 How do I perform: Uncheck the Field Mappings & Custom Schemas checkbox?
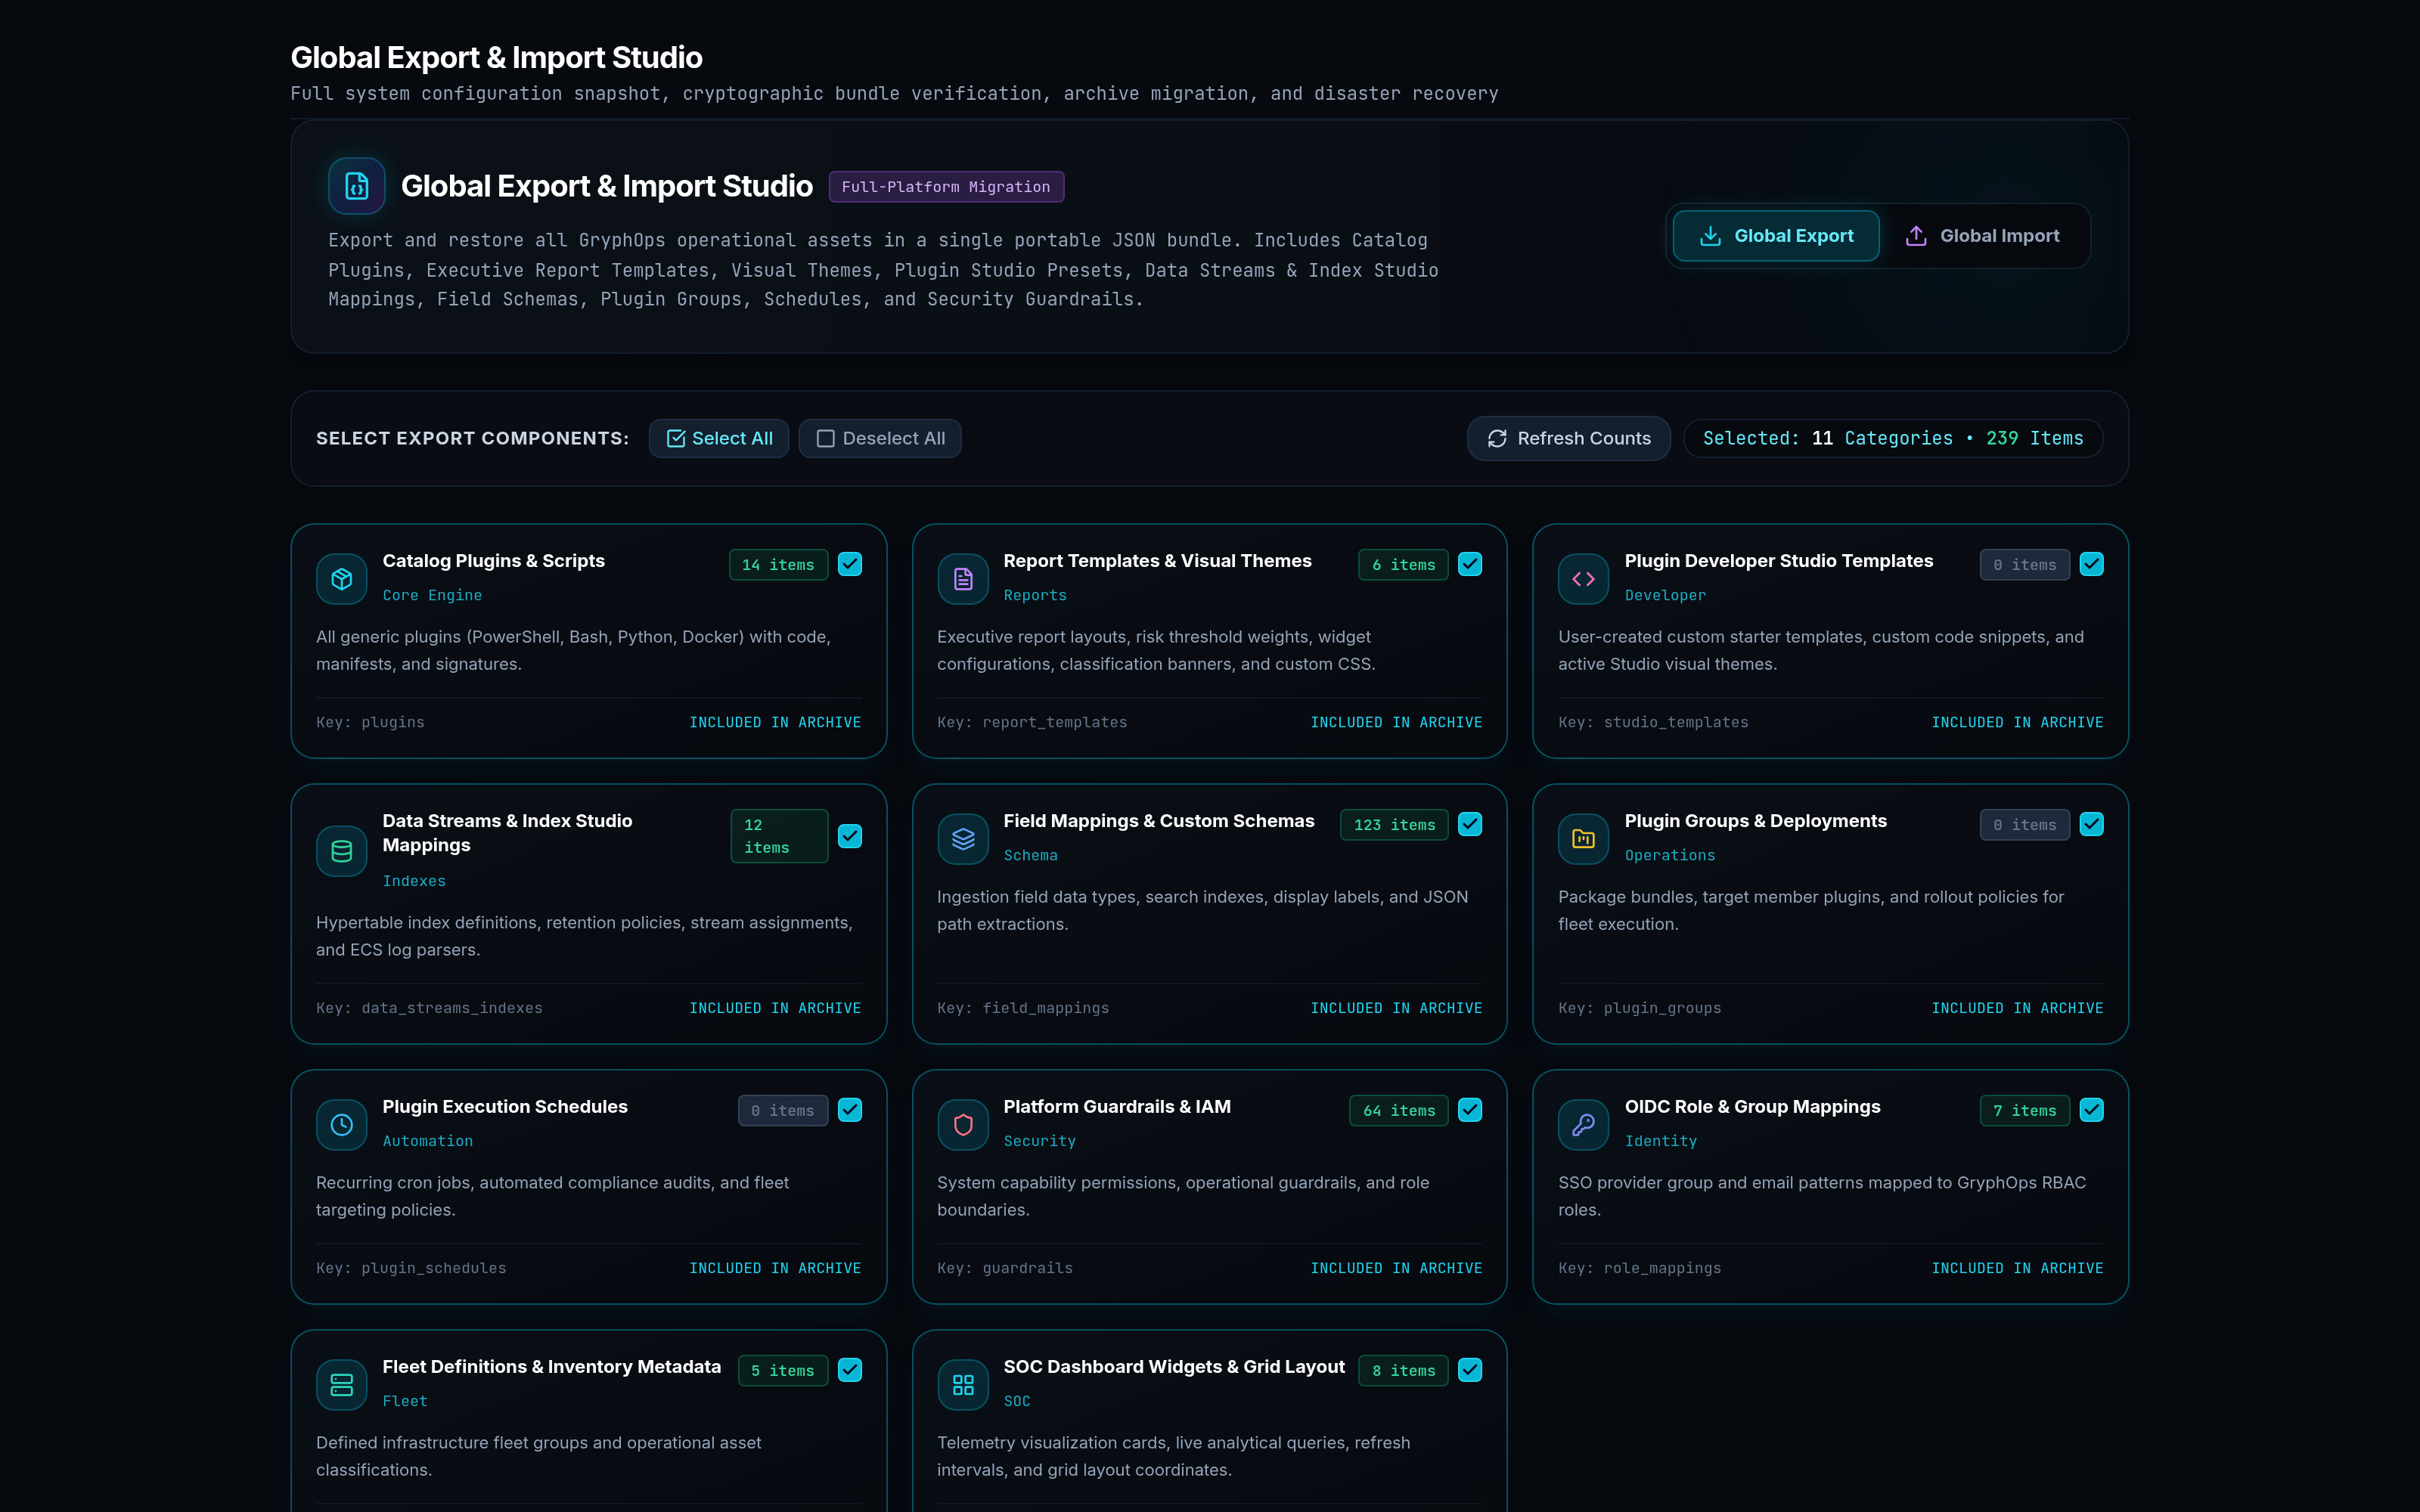(1470, 824)
